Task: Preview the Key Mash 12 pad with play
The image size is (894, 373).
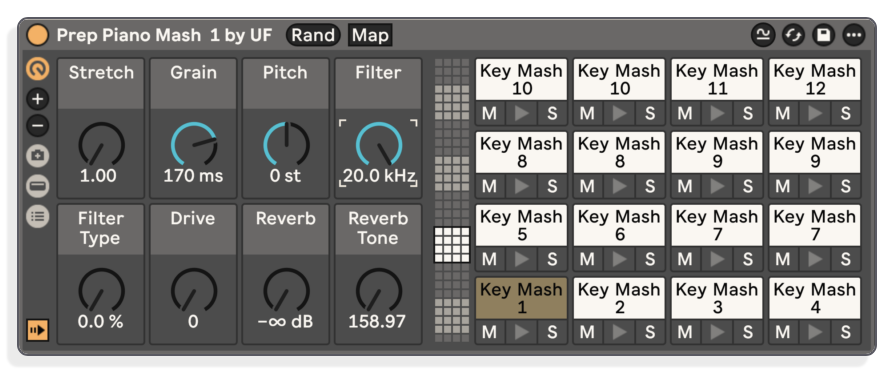Action: 815,113
